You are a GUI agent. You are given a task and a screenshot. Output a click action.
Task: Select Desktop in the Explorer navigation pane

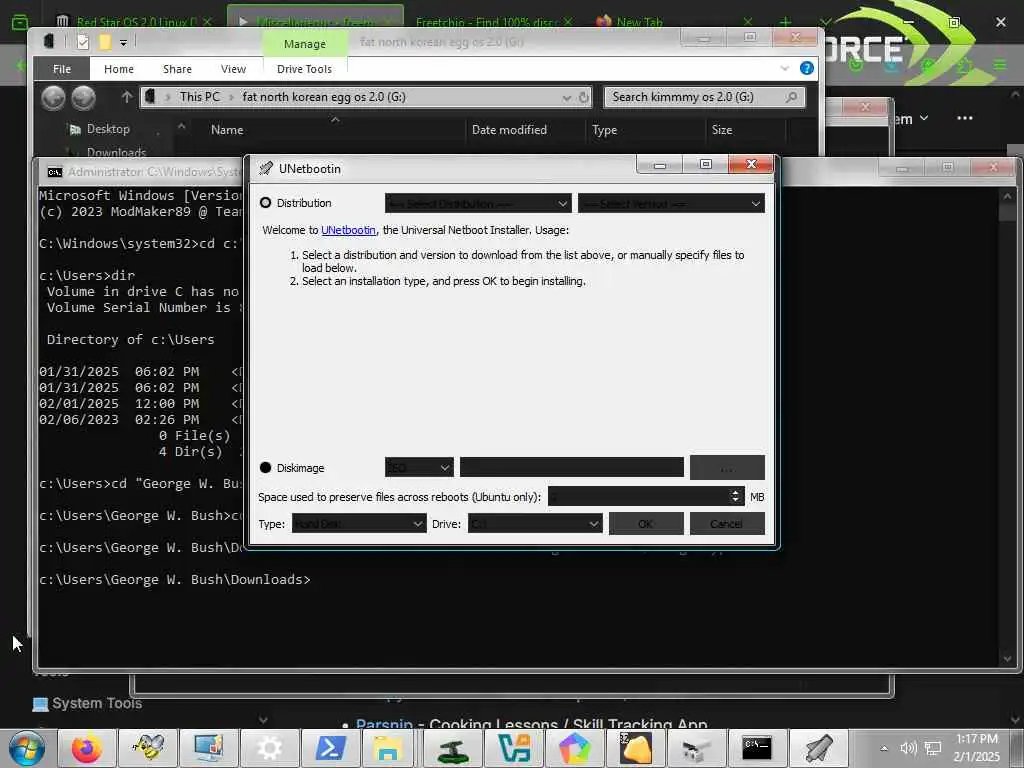(x=108, y=129)
